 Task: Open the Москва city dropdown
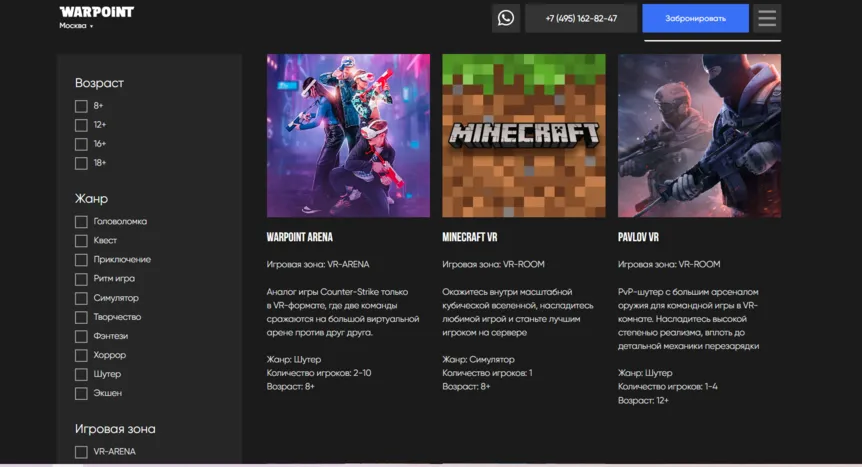tap(76, 26)
